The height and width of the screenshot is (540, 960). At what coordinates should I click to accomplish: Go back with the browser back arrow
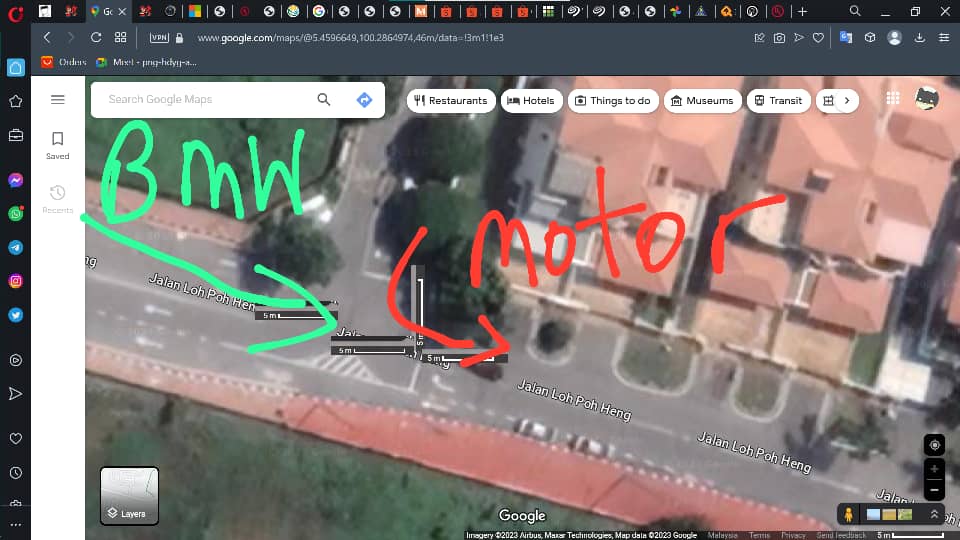click(47, 37)
